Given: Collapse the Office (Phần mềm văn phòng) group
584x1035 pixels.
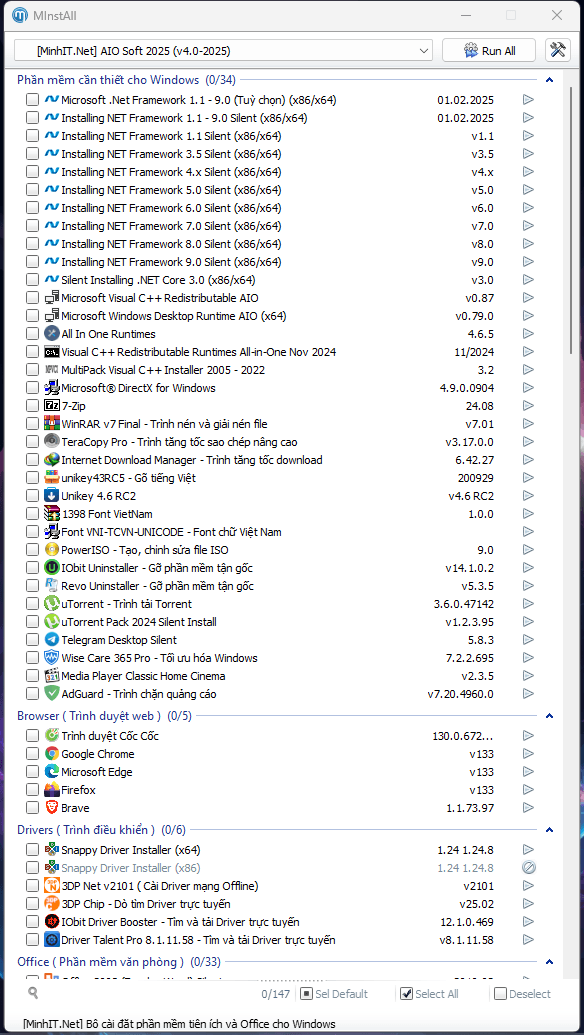Looking at the screenshot, I should (549, 962).
